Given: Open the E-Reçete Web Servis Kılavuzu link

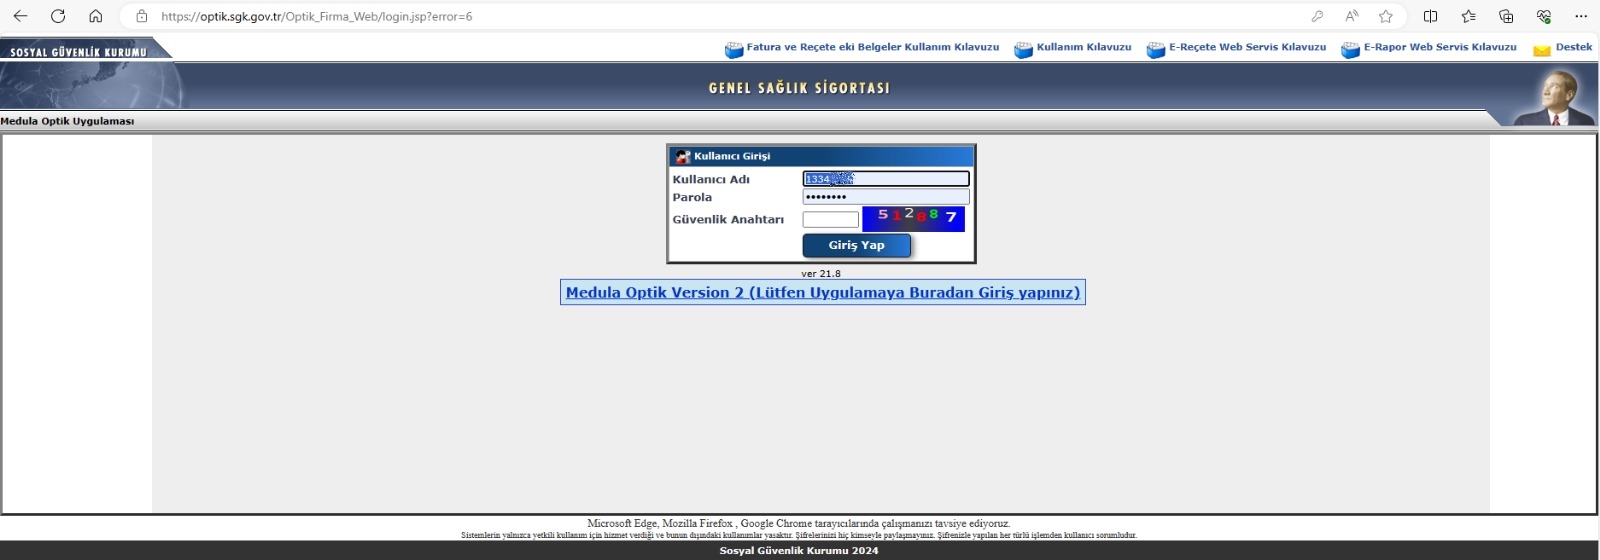Looking at the screenshot, I should 1247,47.
